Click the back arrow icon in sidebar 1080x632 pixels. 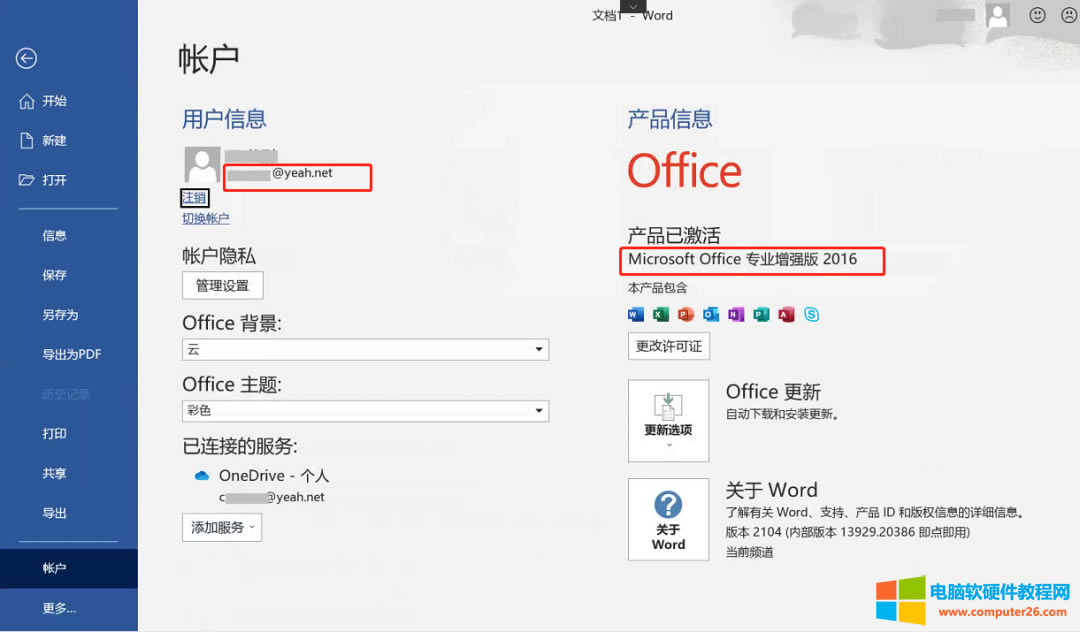26,59
